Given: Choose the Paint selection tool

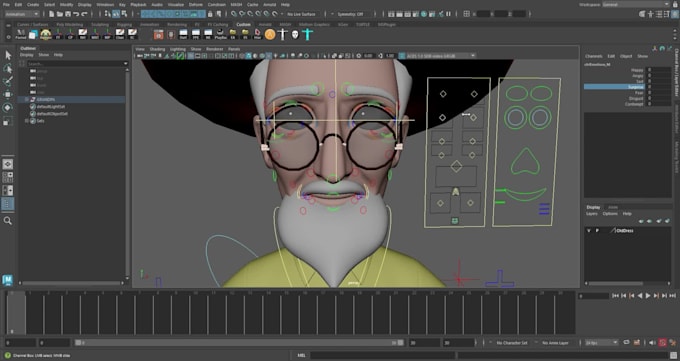Looking at the screenshot, I should [8, 82].
